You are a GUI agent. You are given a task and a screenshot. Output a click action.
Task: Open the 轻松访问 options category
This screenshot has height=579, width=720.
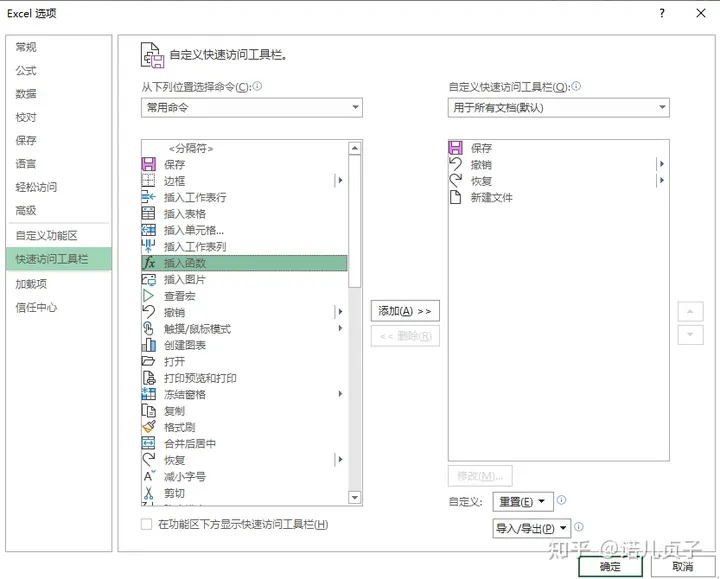click(59, 187)
